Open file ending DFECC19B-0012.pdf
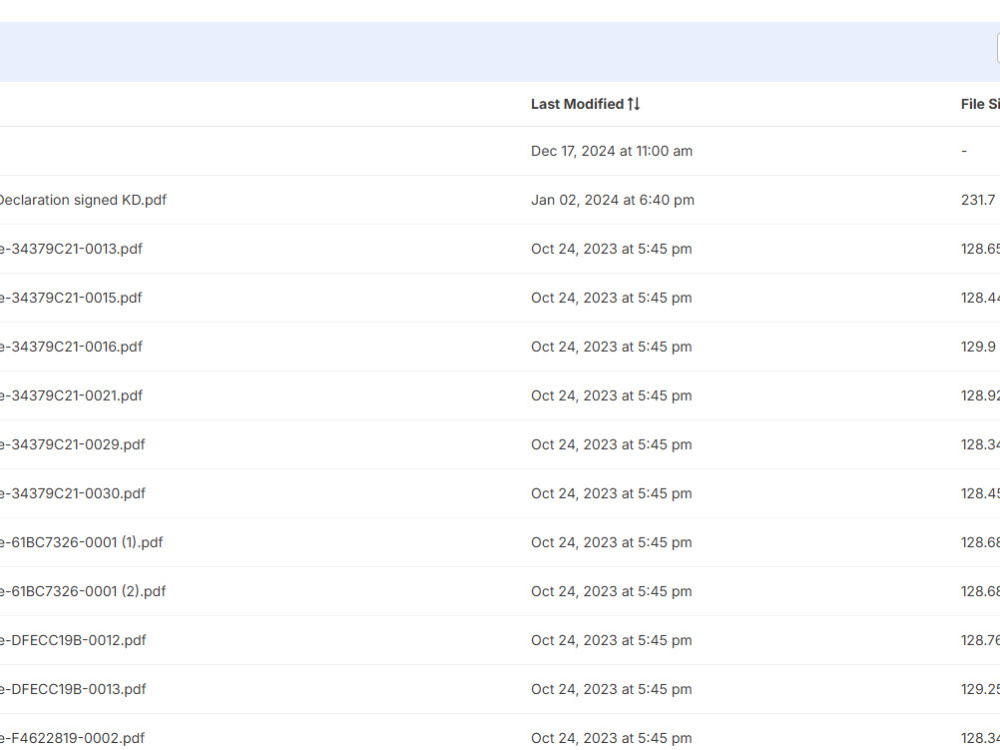Viewport: 1000px width, 750px height. click(x=73, y=640)
